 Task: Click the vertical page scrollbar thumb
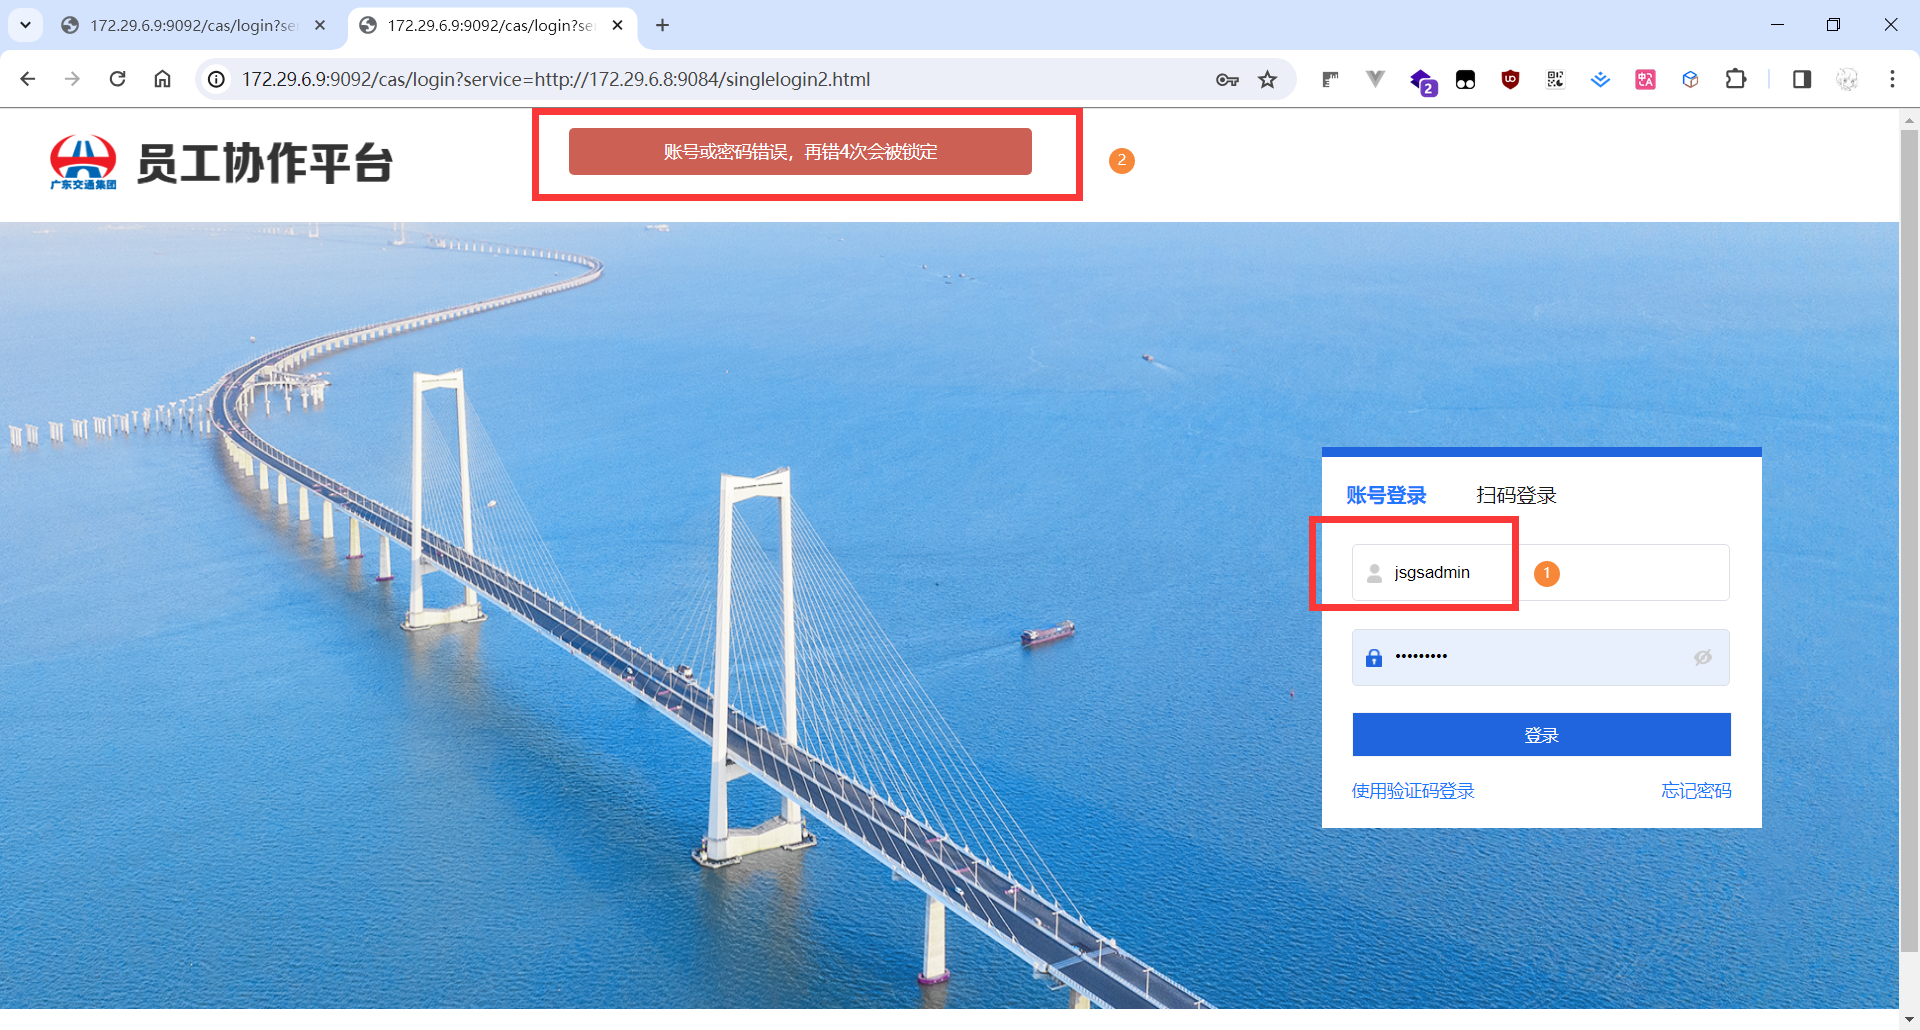tap(1909, 540)
